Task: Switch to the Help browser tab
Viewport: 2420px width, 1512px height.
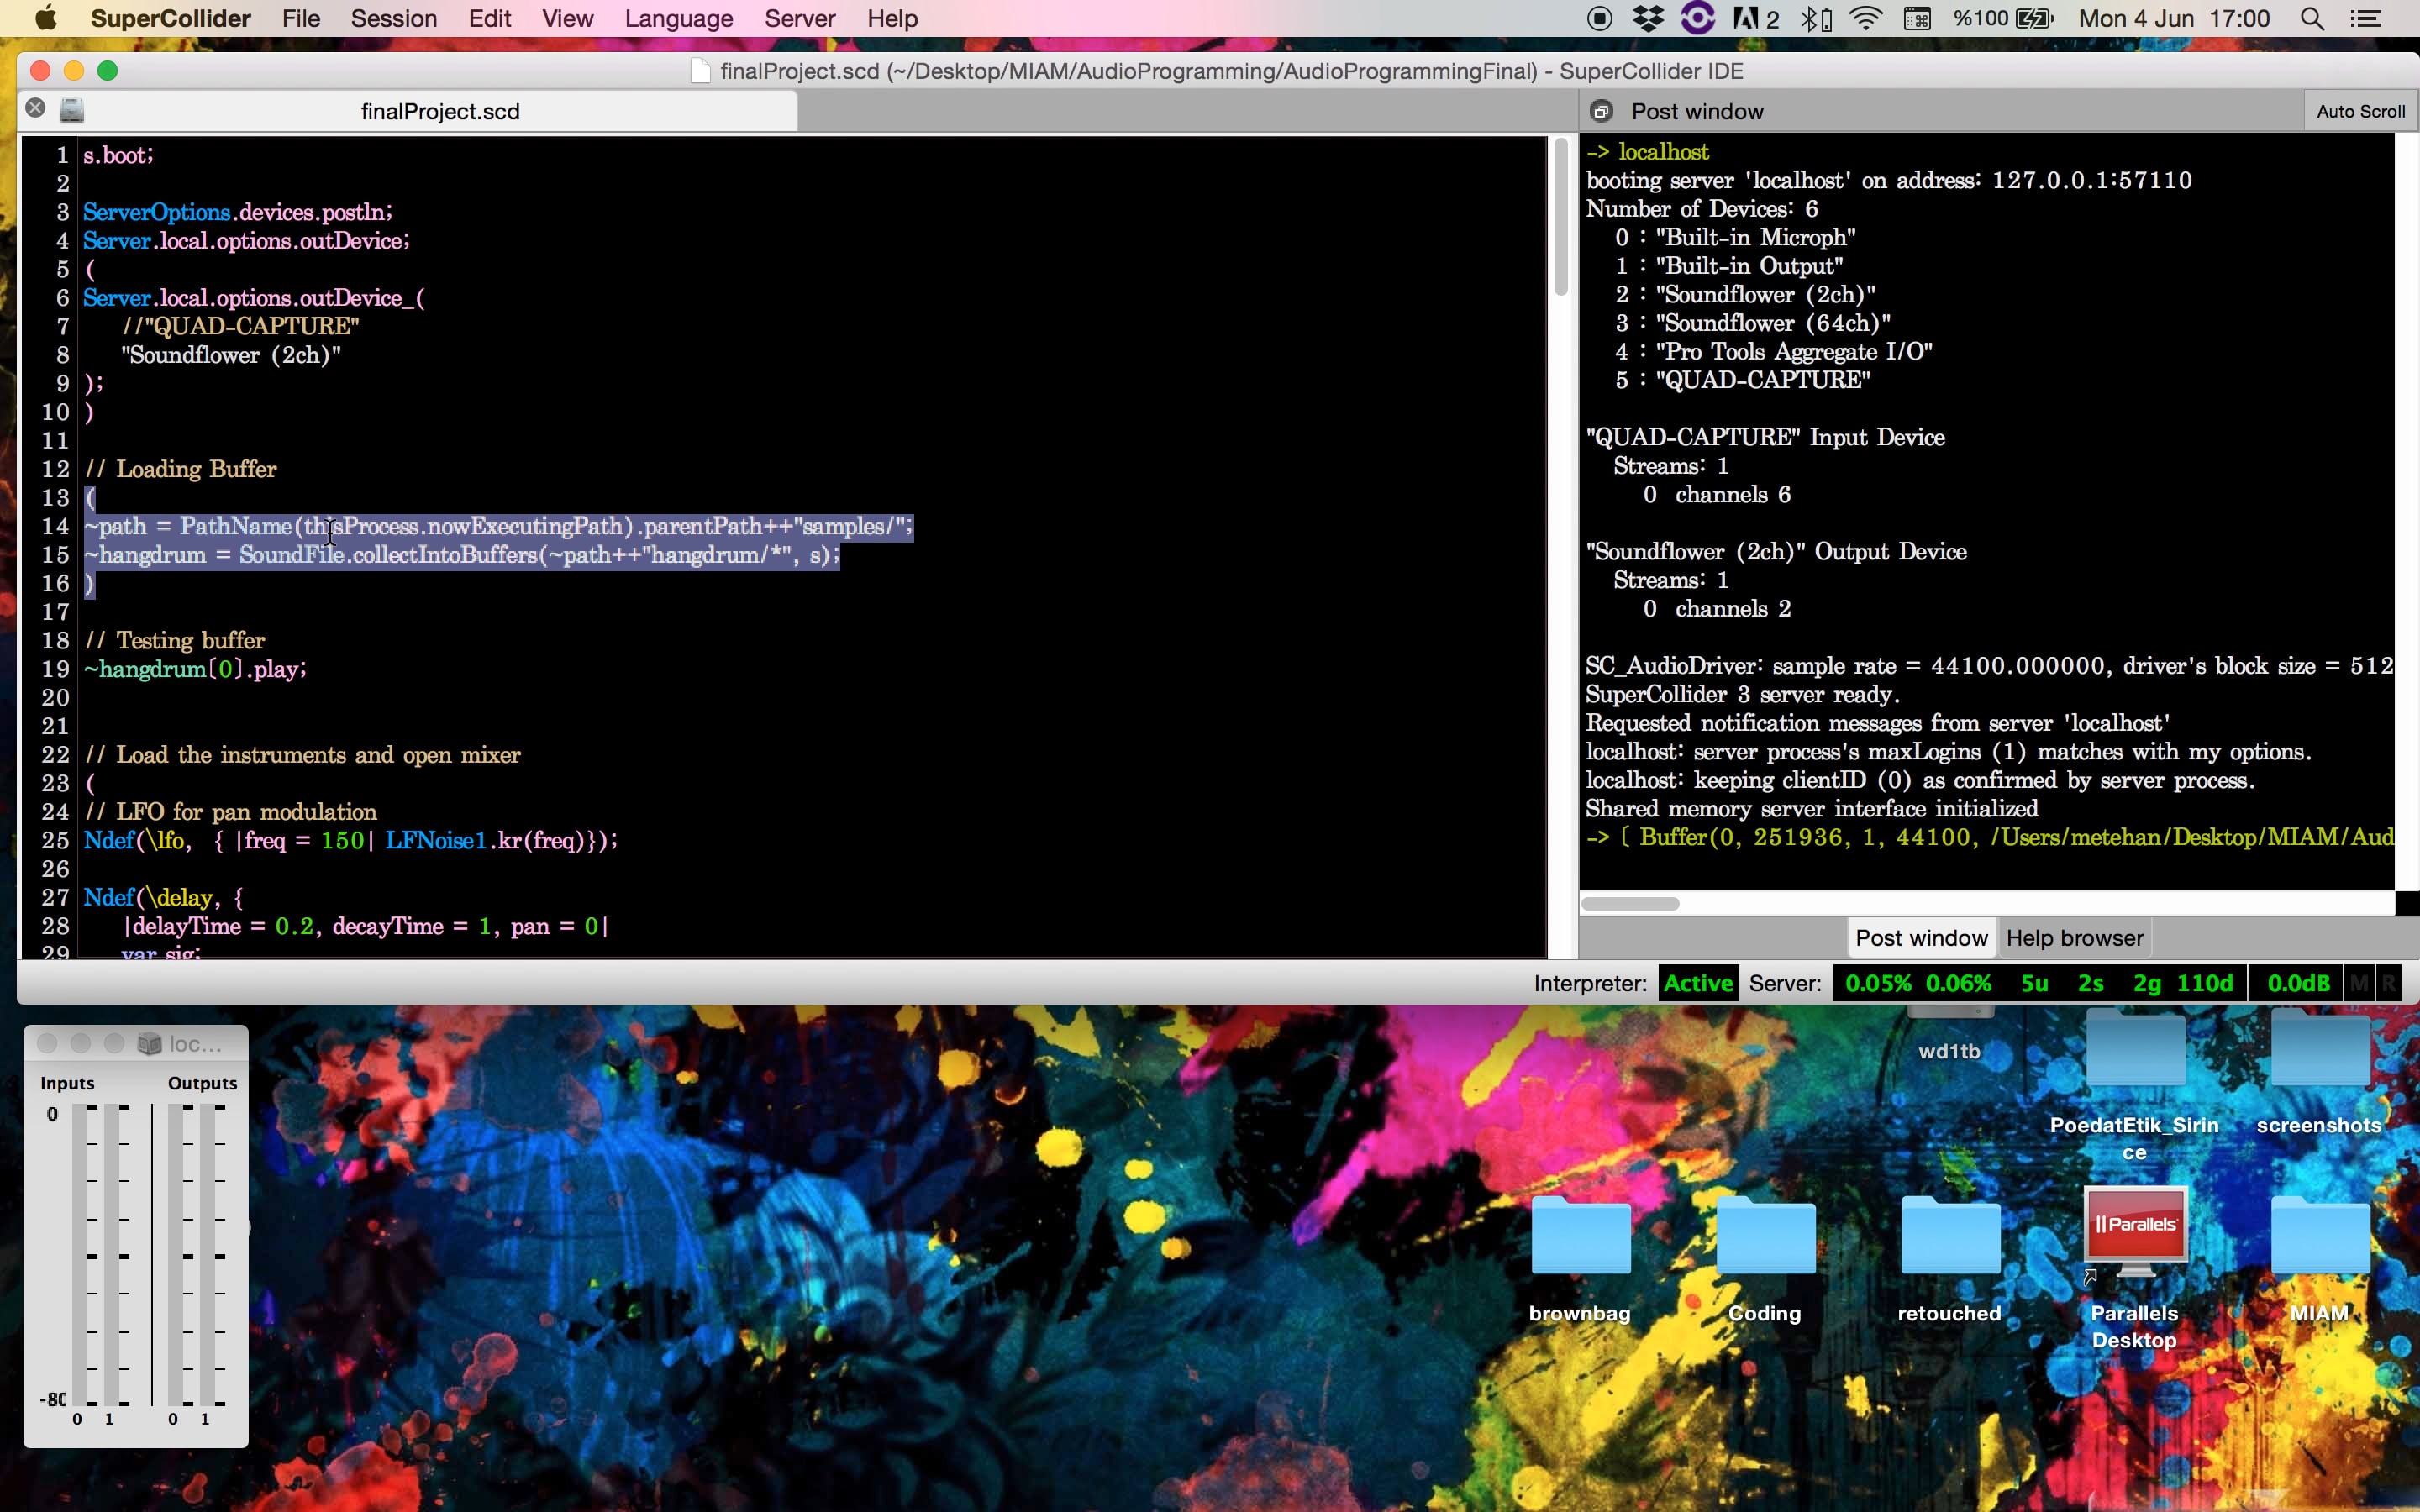Action: pyautogui.click(x=2074, y=938)
